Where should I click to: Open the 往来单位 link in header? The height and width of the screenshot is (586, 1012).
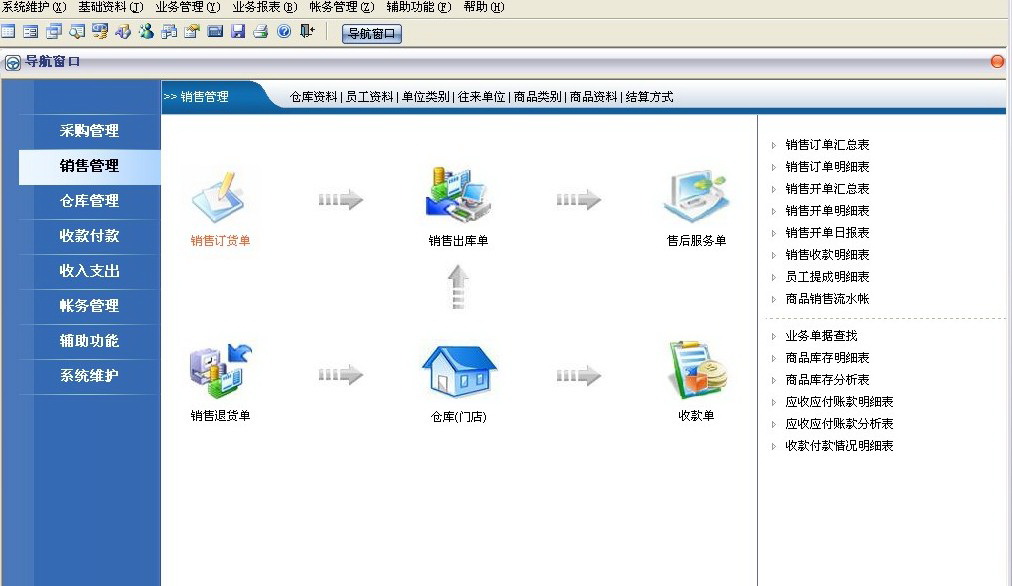pos(481,97)
